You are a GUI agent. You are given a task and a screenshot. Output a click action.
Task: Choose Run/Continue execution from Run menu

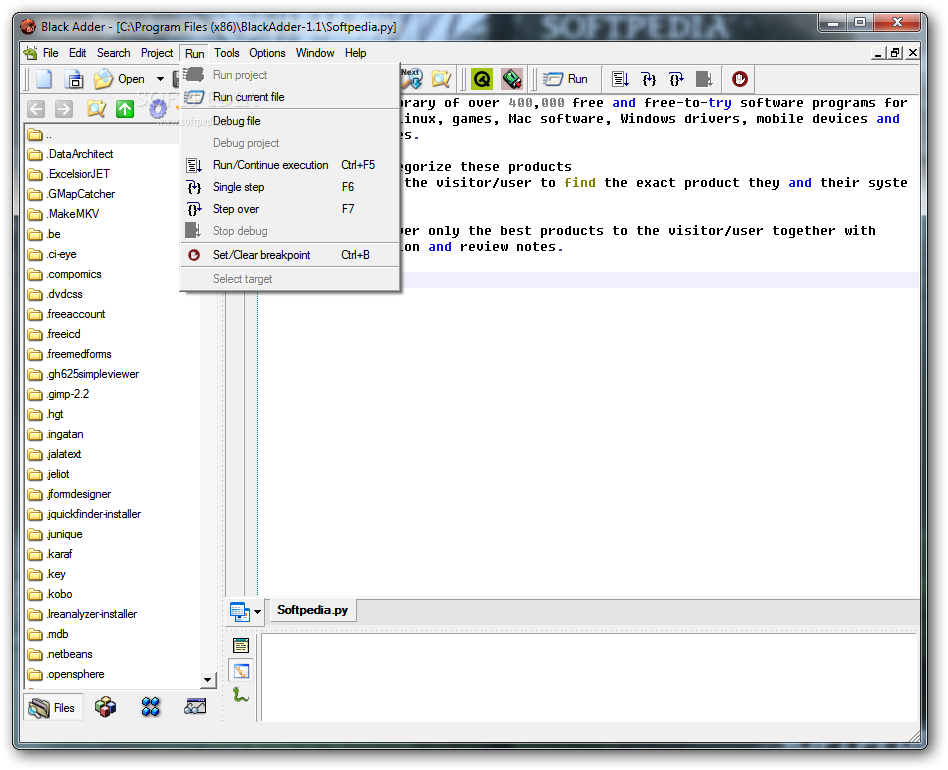(x=290, y=165)
